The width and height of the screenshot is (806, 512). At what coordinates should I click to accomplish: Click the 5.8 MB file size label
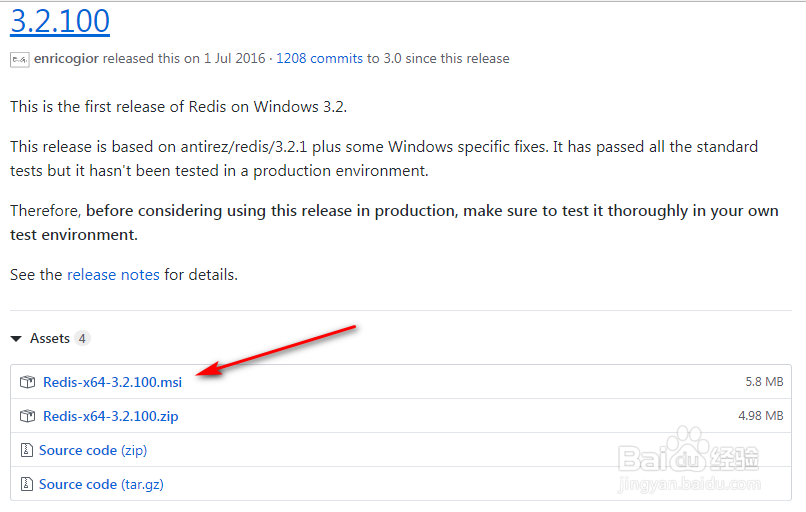click(x=764, y=382)
